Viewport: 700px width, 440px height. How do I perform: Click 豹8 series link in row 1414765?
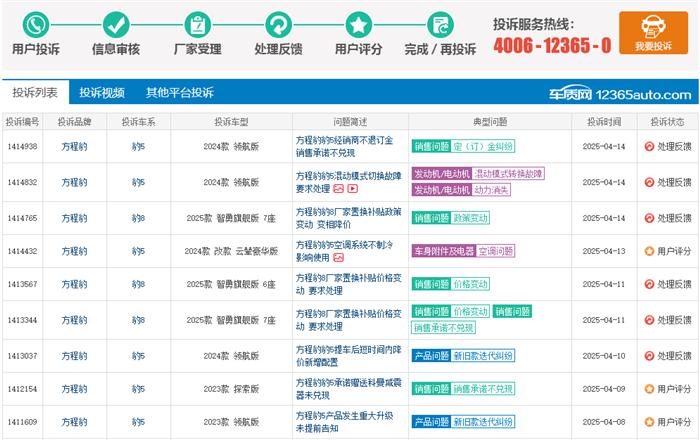138,218
